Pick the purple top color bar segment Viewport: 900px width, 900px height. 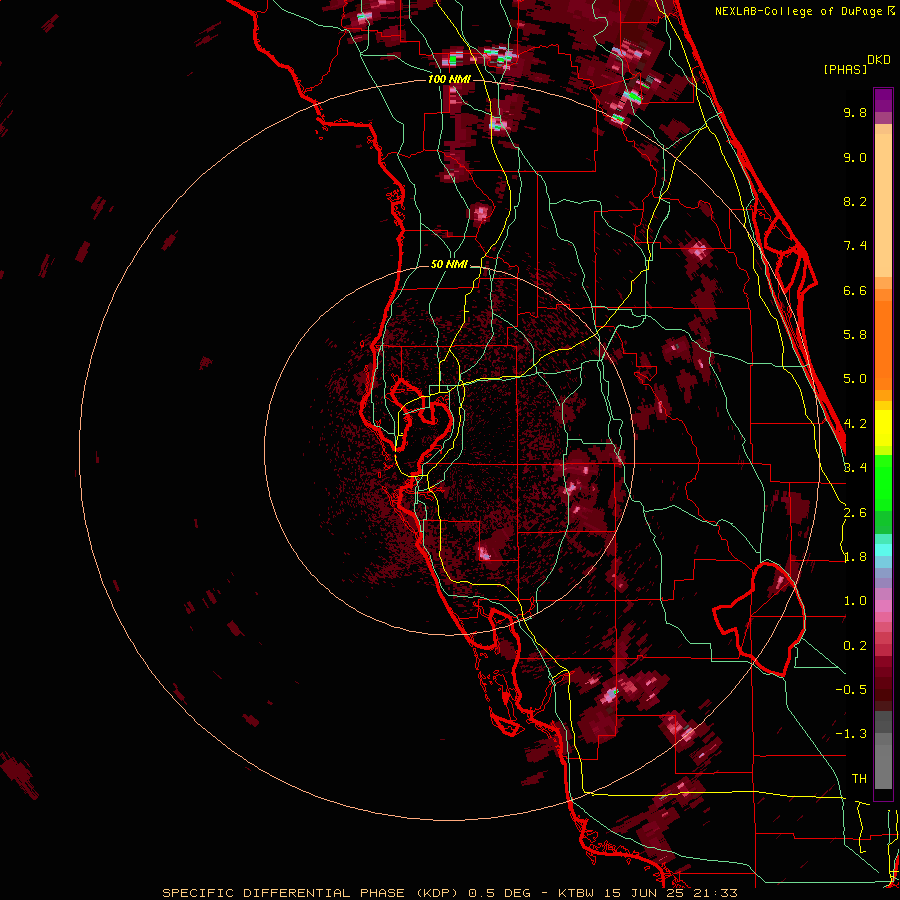point(883,100)
